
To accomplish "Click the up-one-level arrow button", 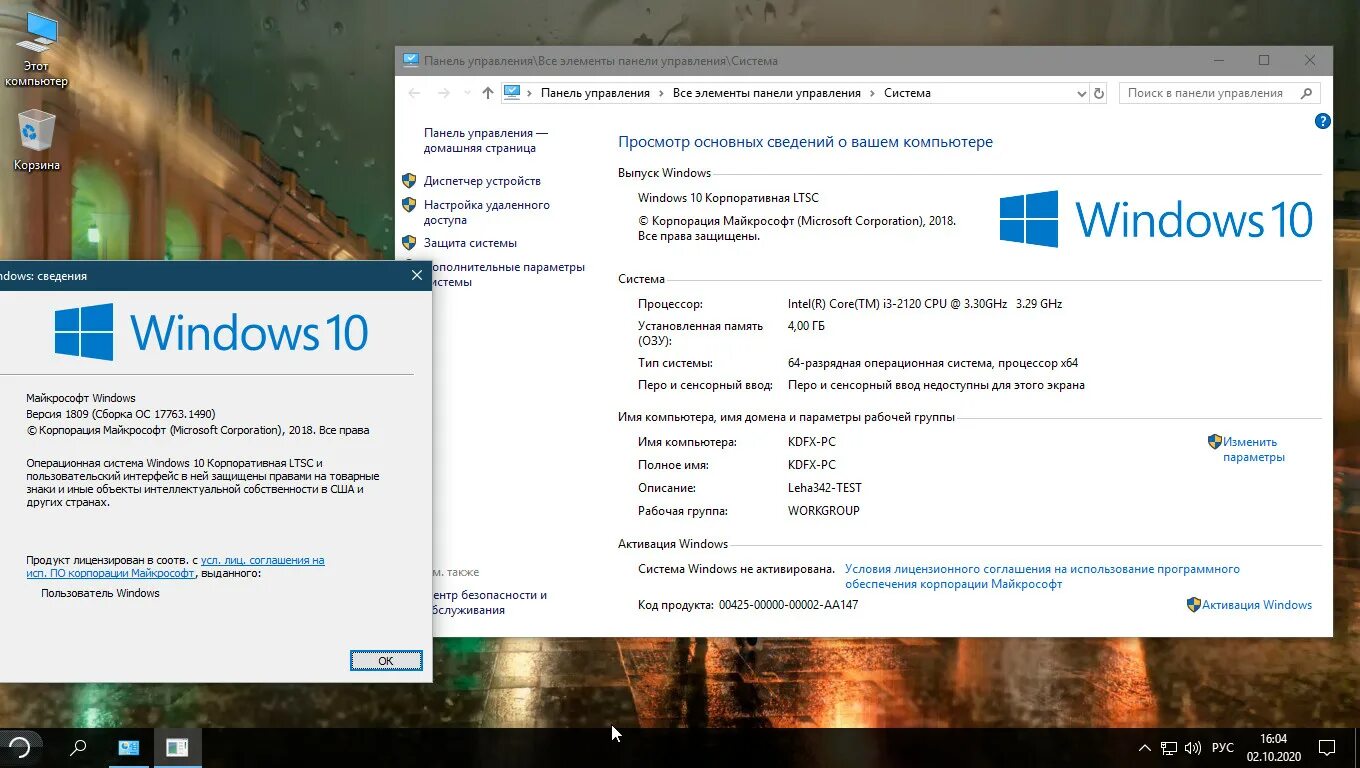I will coord(488,93).
